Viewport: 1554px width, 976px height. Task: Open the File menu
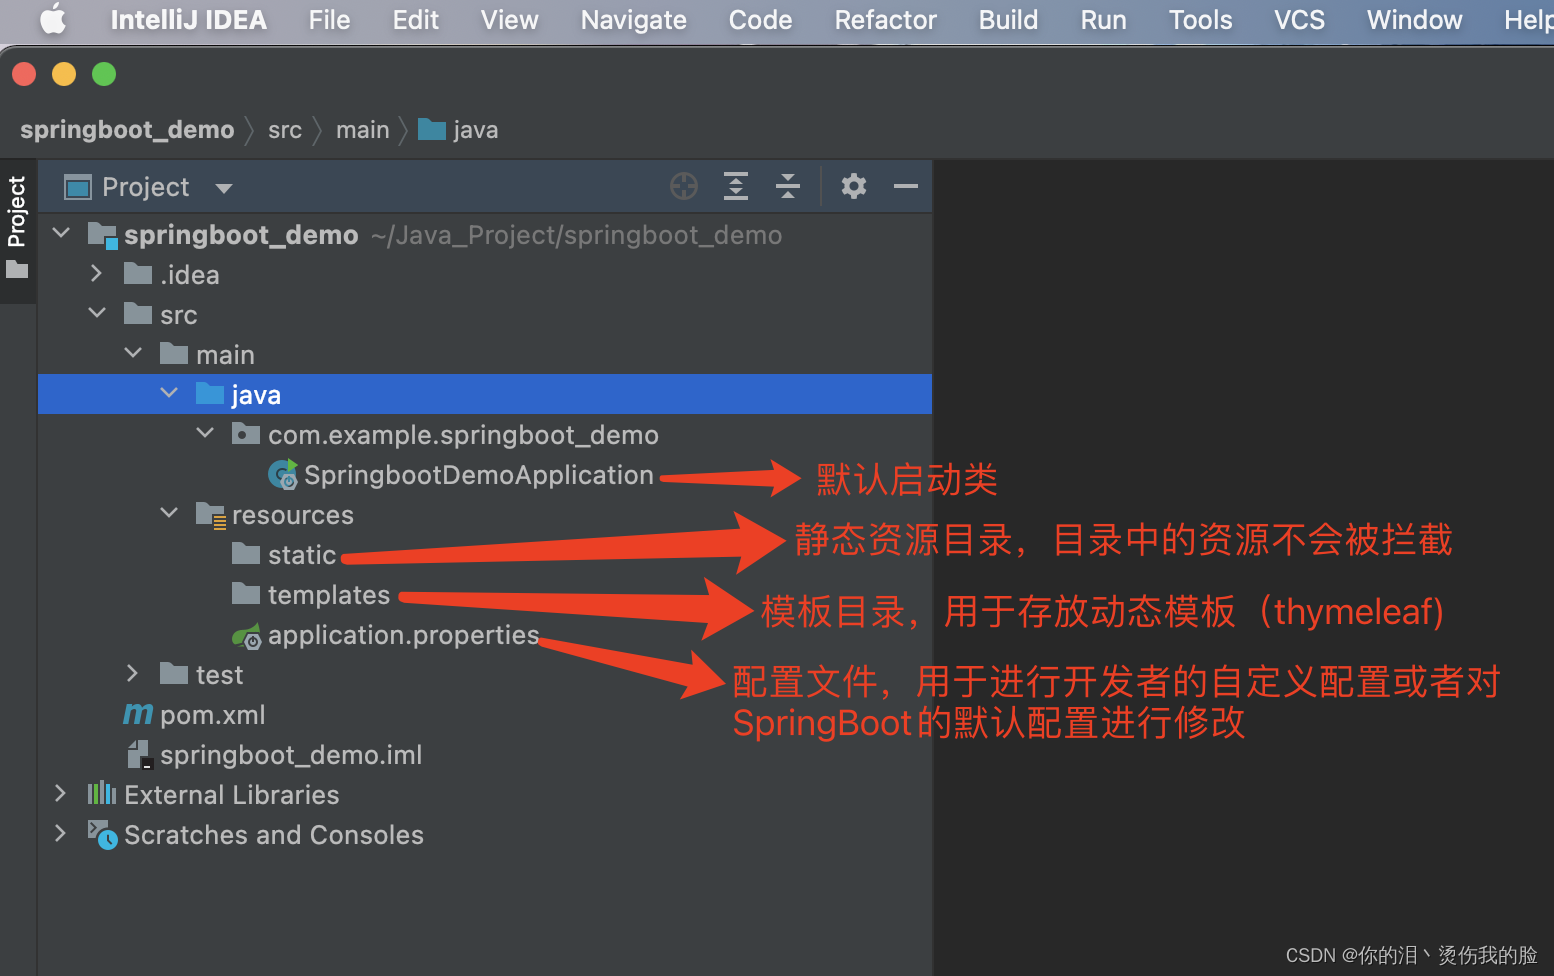tap(329, 20)
